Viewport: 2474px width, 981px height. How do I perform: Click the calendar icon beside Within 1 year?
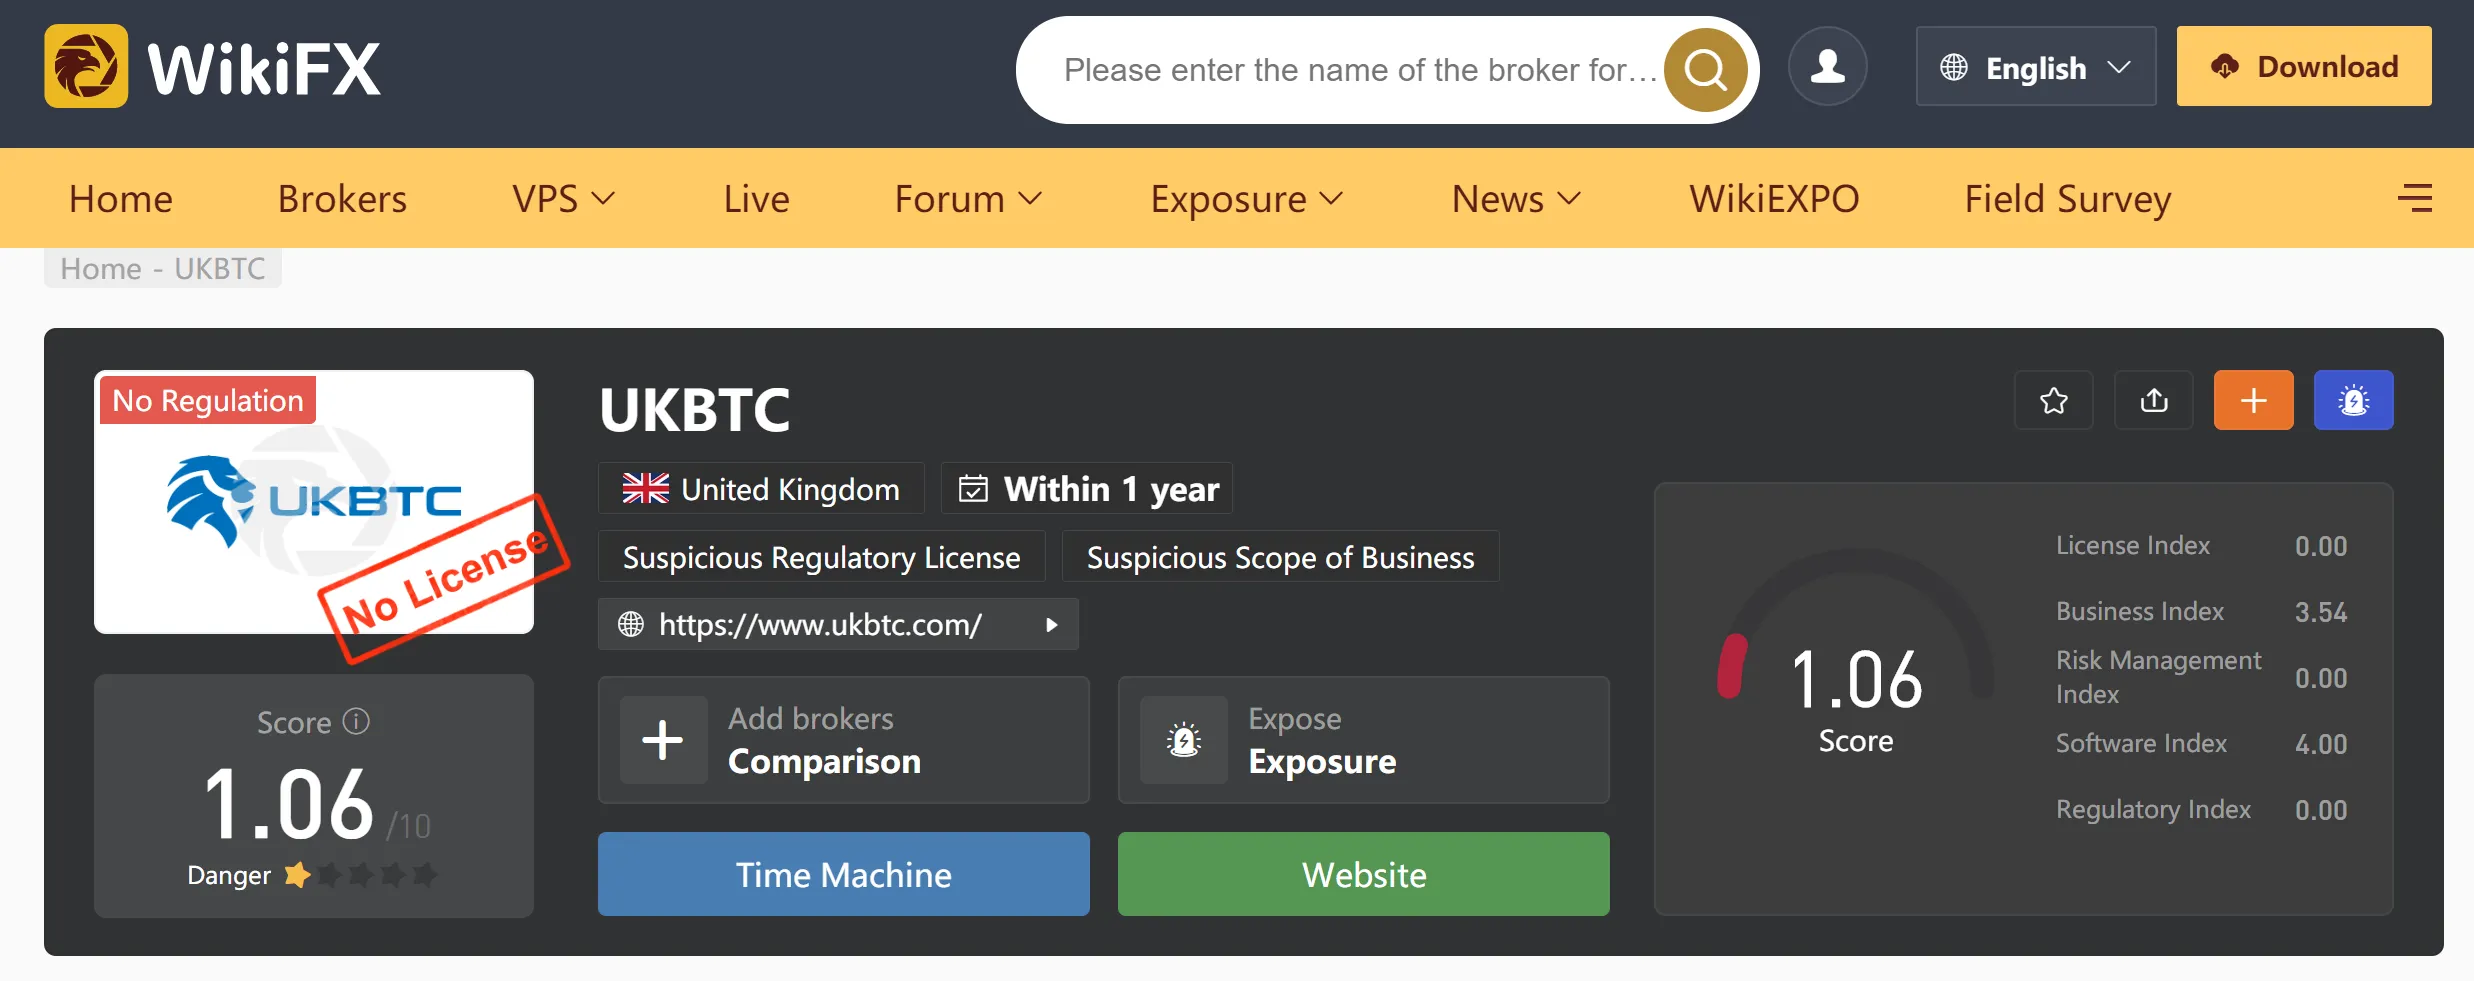(973, 489)
